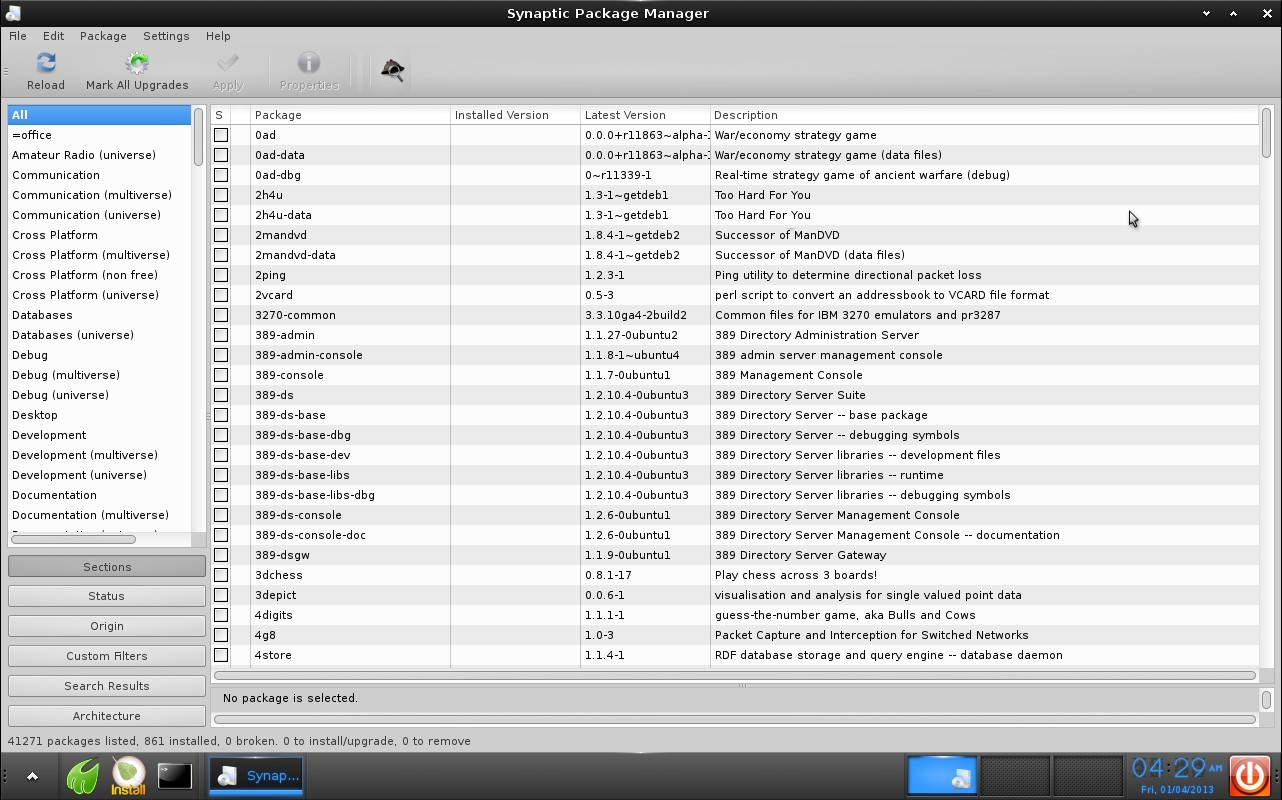This screenshot has width=1282, height=800.
Task: Open the Settings menu
Action: [166, 36]
